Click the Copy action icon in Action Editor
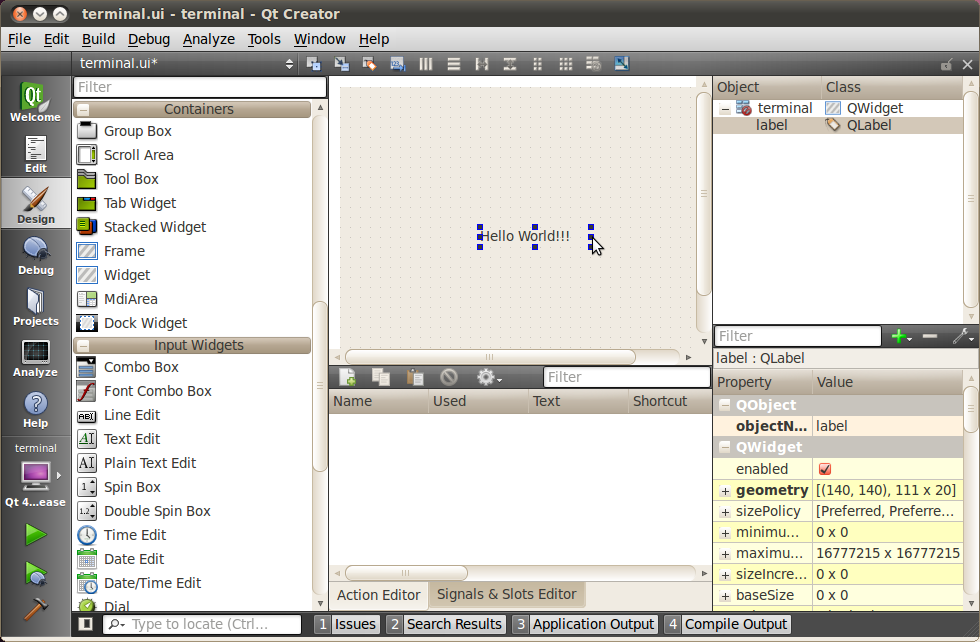 [x=381, y=377]
